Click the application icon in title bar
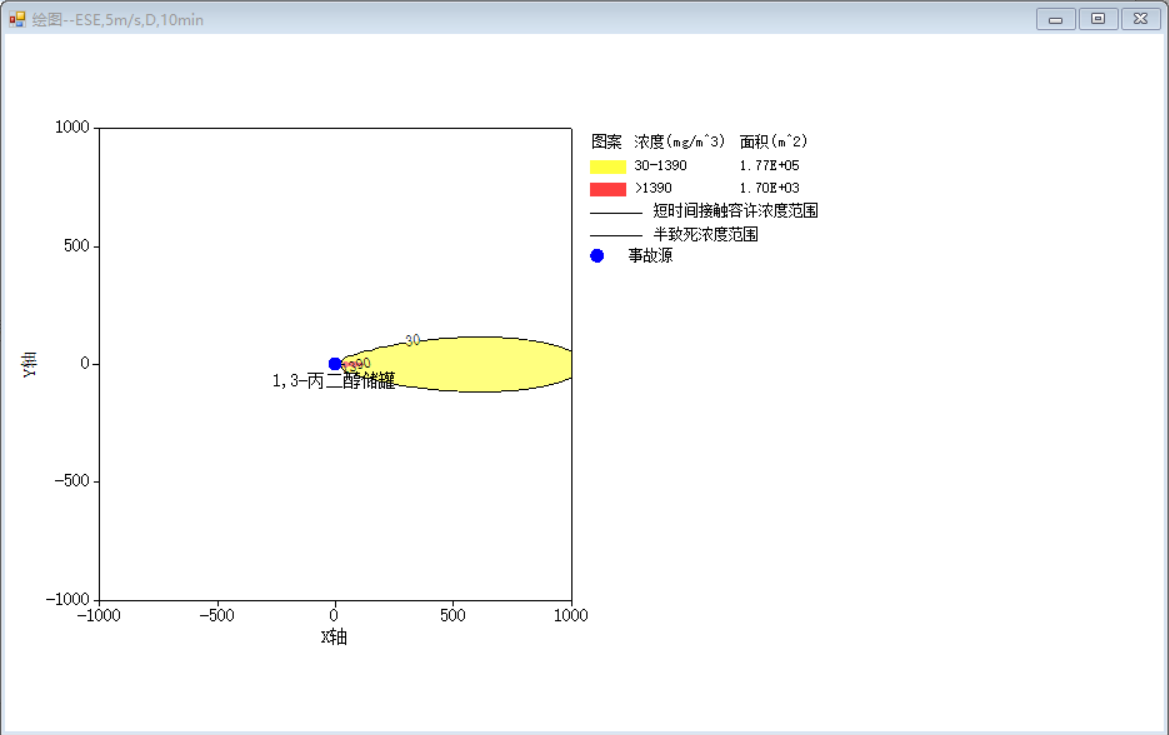 (x=16, y=19)
